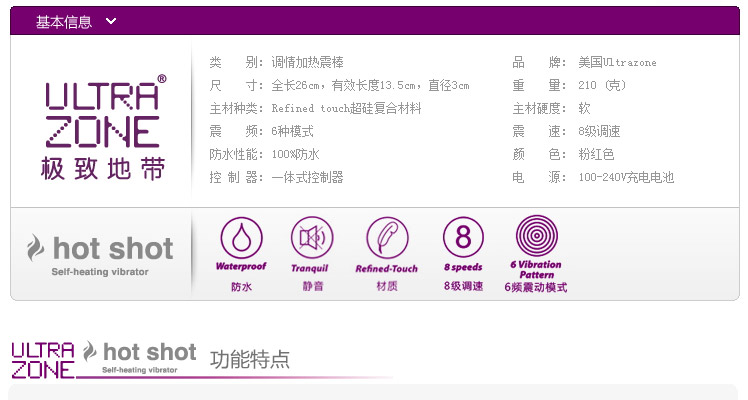Image resolution: width=748 pixels, height=400 pixels.
Task: Click the 粉红色 color value text
Action: (x=596, y=154)
